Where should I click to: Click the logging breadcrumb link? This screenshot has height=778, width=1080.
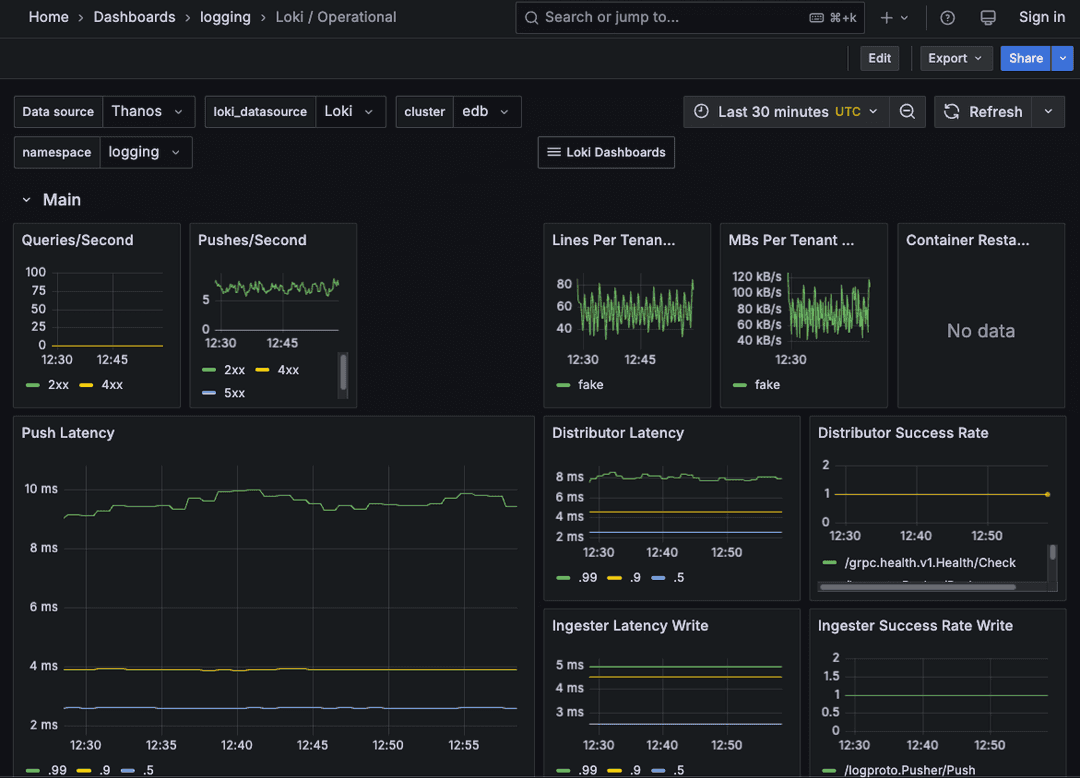pos(225,17)
